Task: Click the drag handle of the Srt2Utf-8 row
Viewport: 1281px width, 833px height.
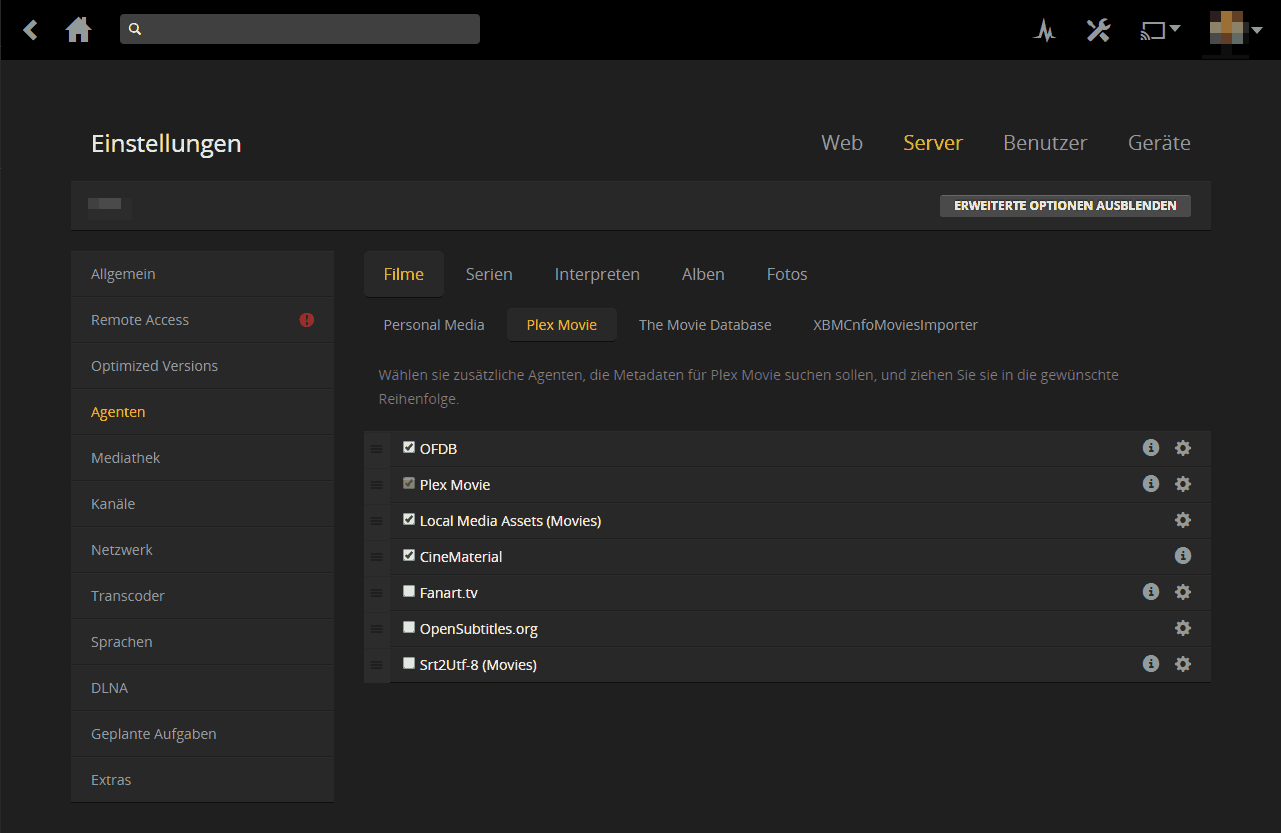Action: 377,665
